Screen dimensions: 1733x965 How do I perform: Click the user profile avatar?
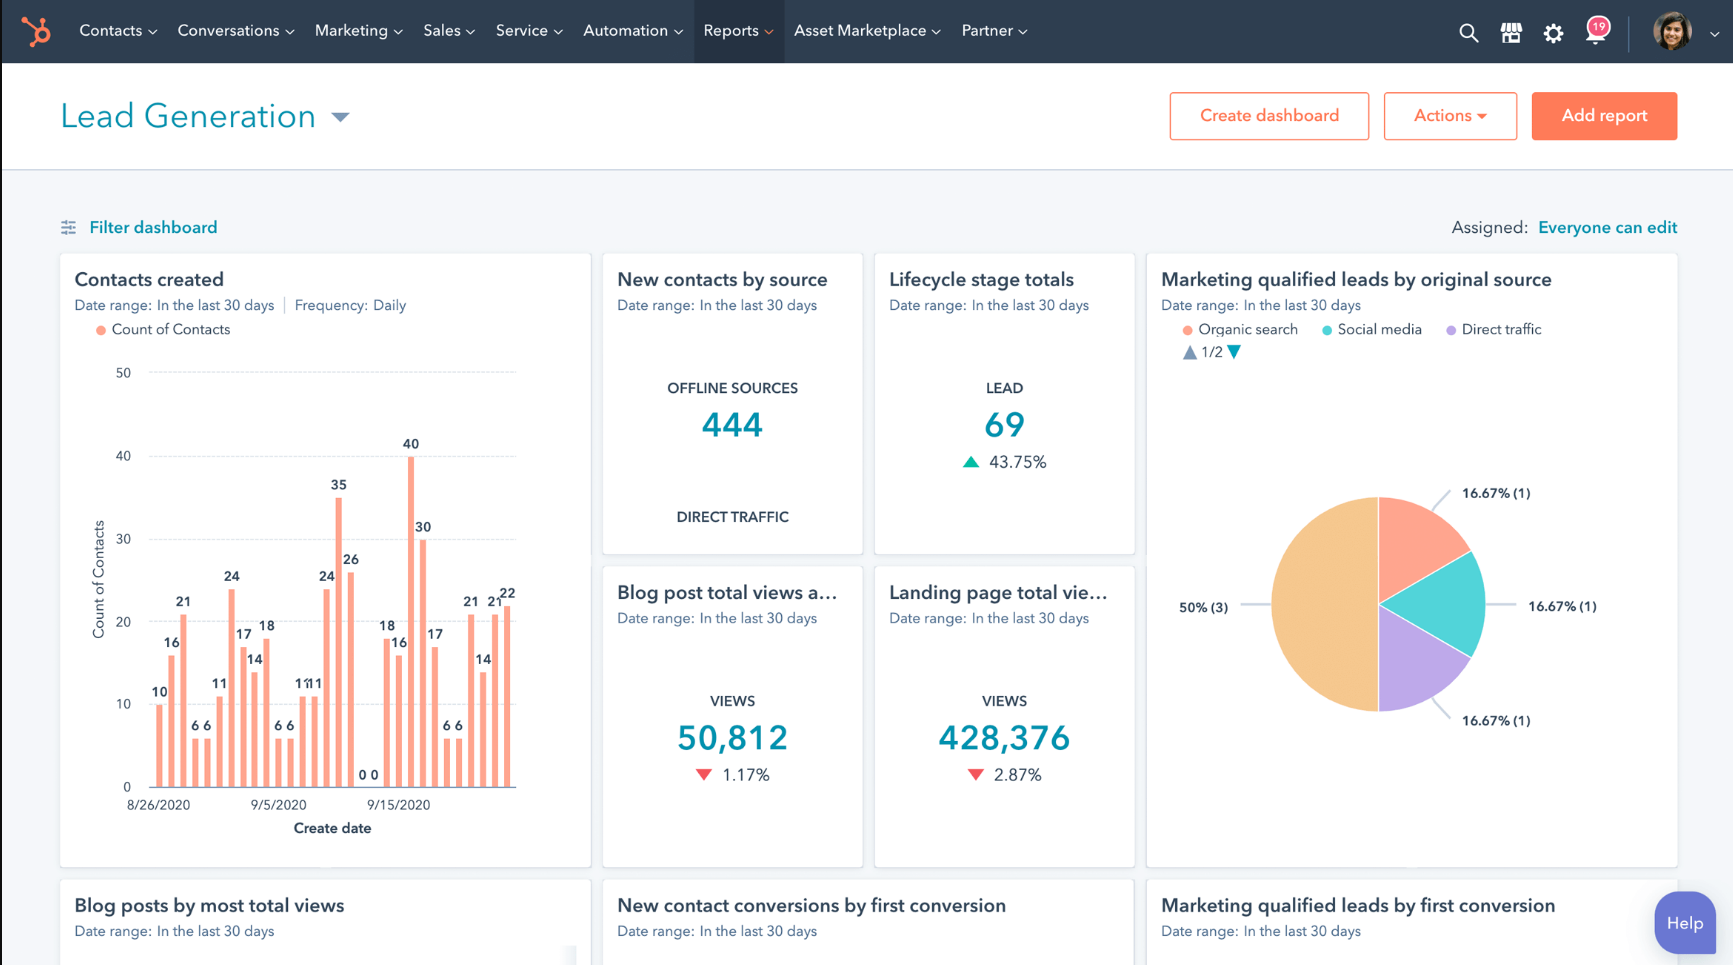(x=1672, y=31)
